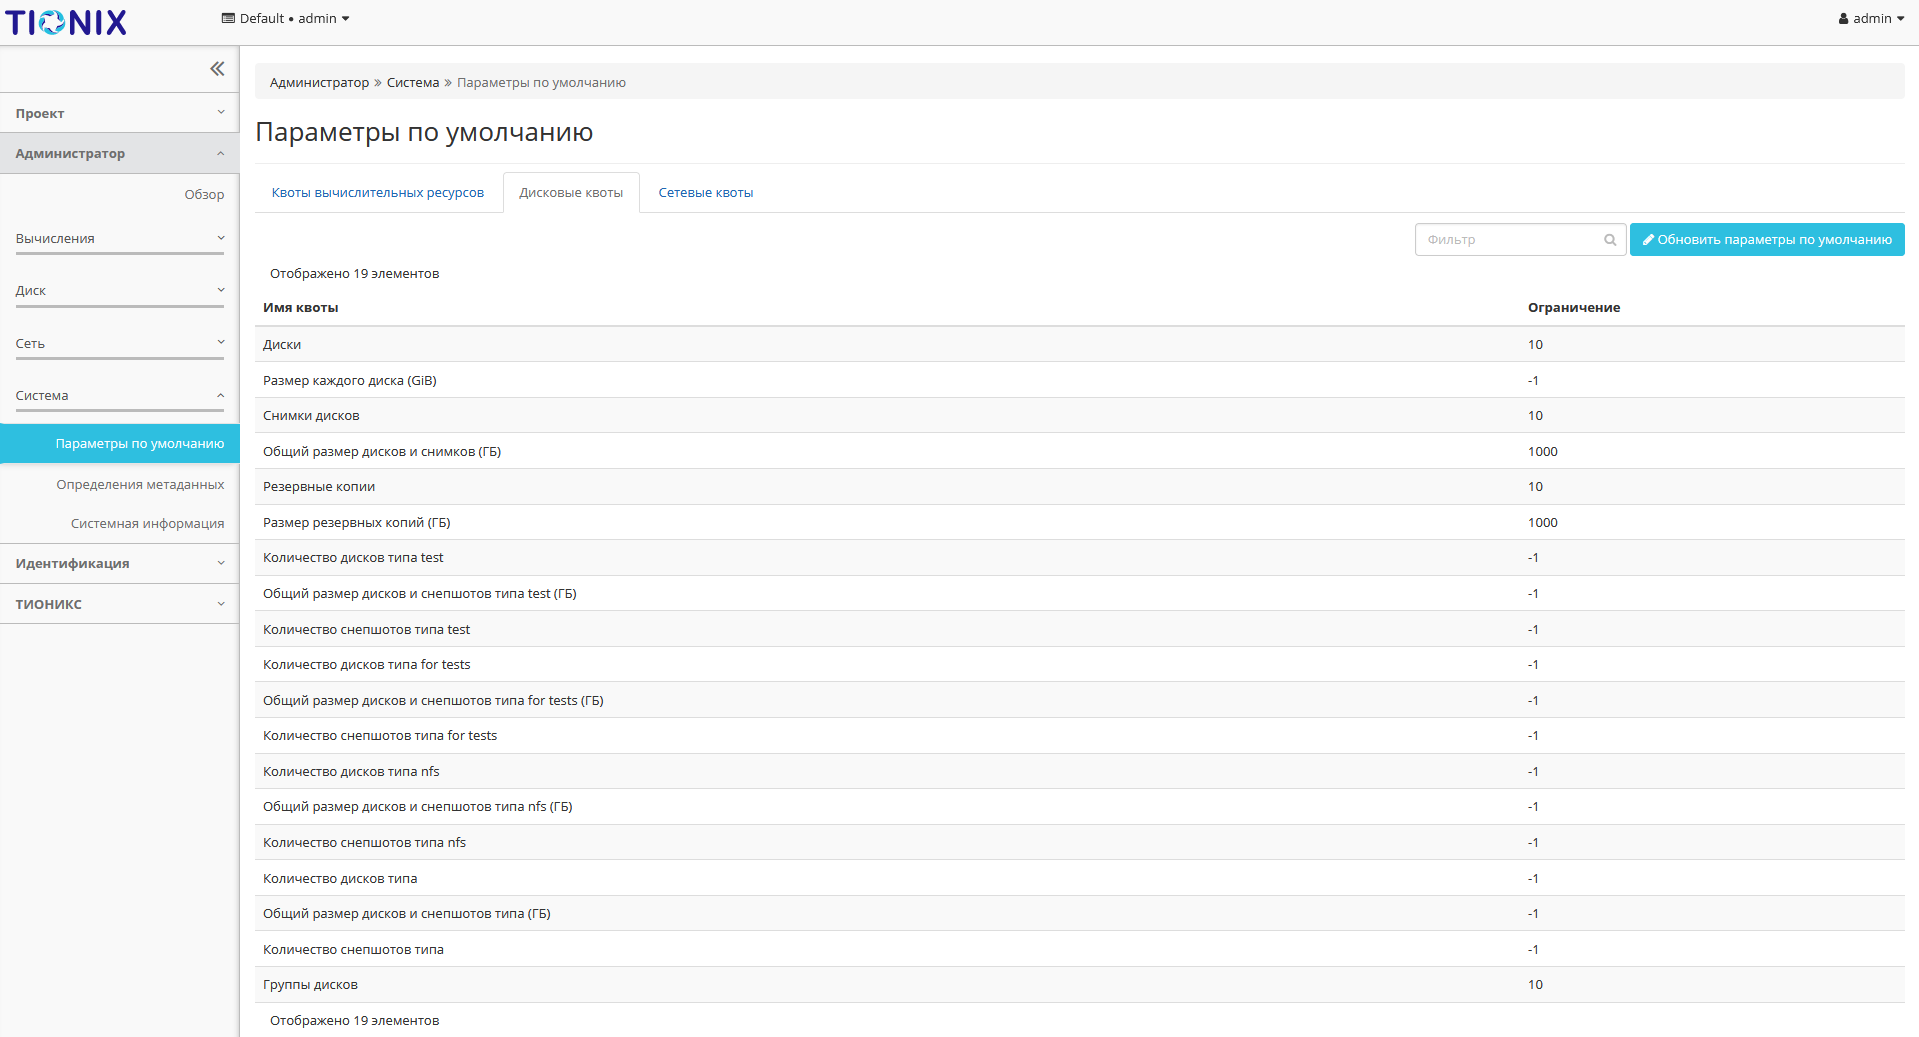This screenshot has width=1919, height=1037.
Task: Expand the Сеть submenu
Action: point(119,344)
